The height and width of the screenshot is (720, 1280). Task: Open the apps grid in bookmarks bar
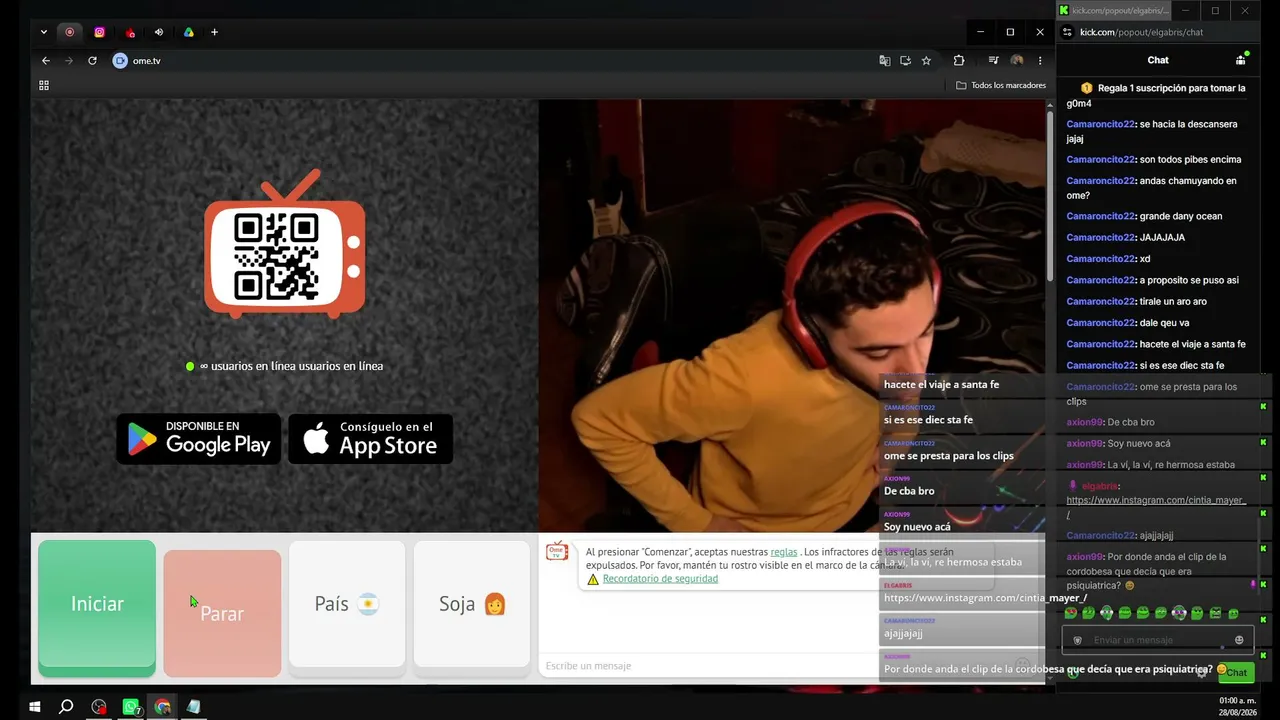[x=44, y=85]
